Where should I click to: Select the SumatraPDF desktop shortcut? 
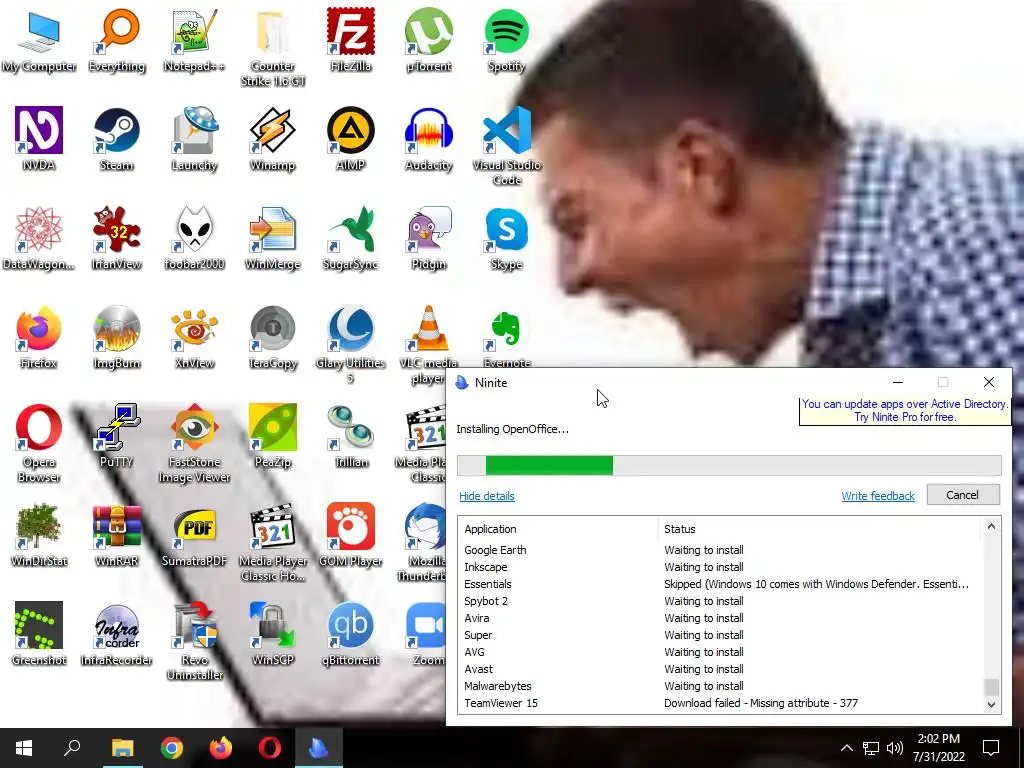click(195, 535)
